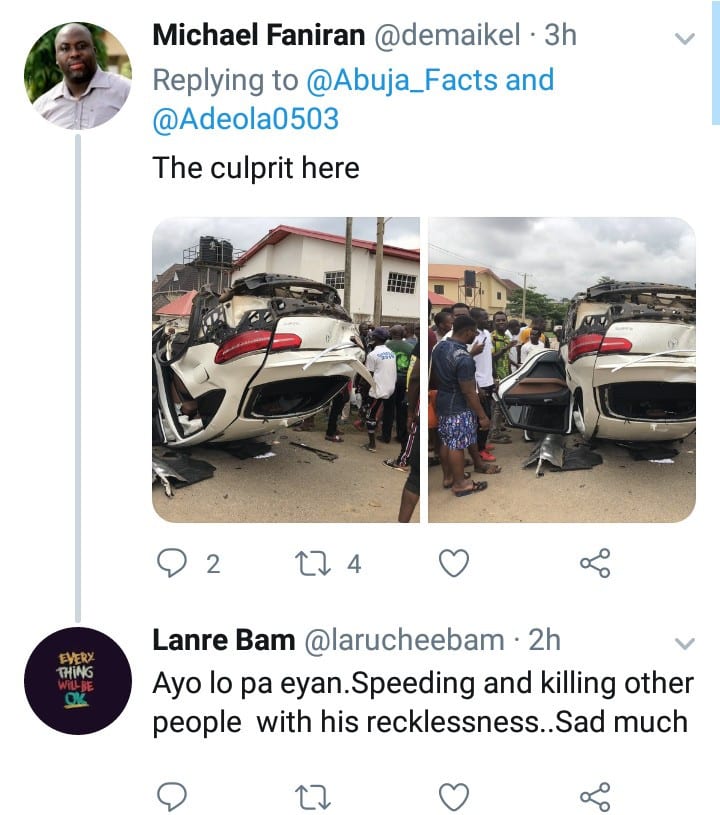Image resolution: width=720 pixels, height=815 pixels.
Task: Reply to Lanre Bam's tweet
Action: click(174, 796)
